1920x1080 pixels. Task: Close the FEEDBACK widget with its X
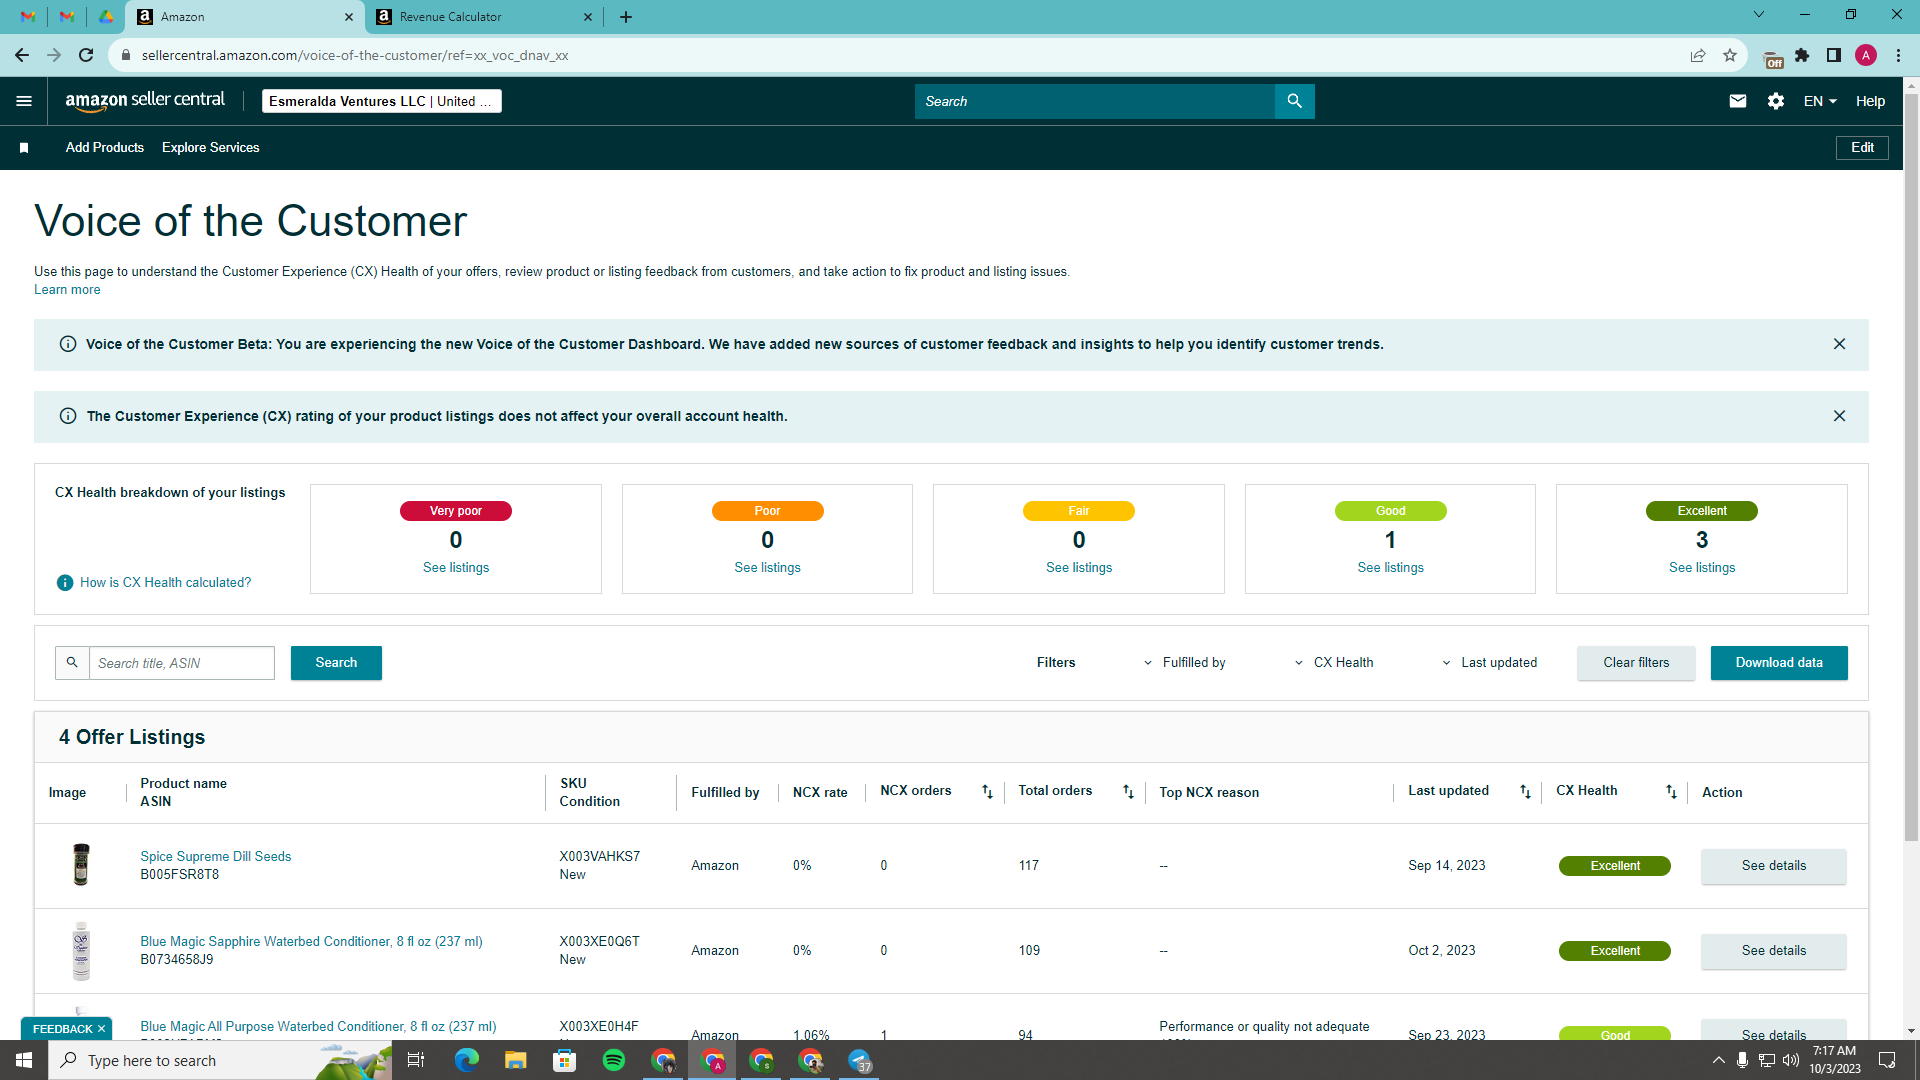coord(101,1029)
